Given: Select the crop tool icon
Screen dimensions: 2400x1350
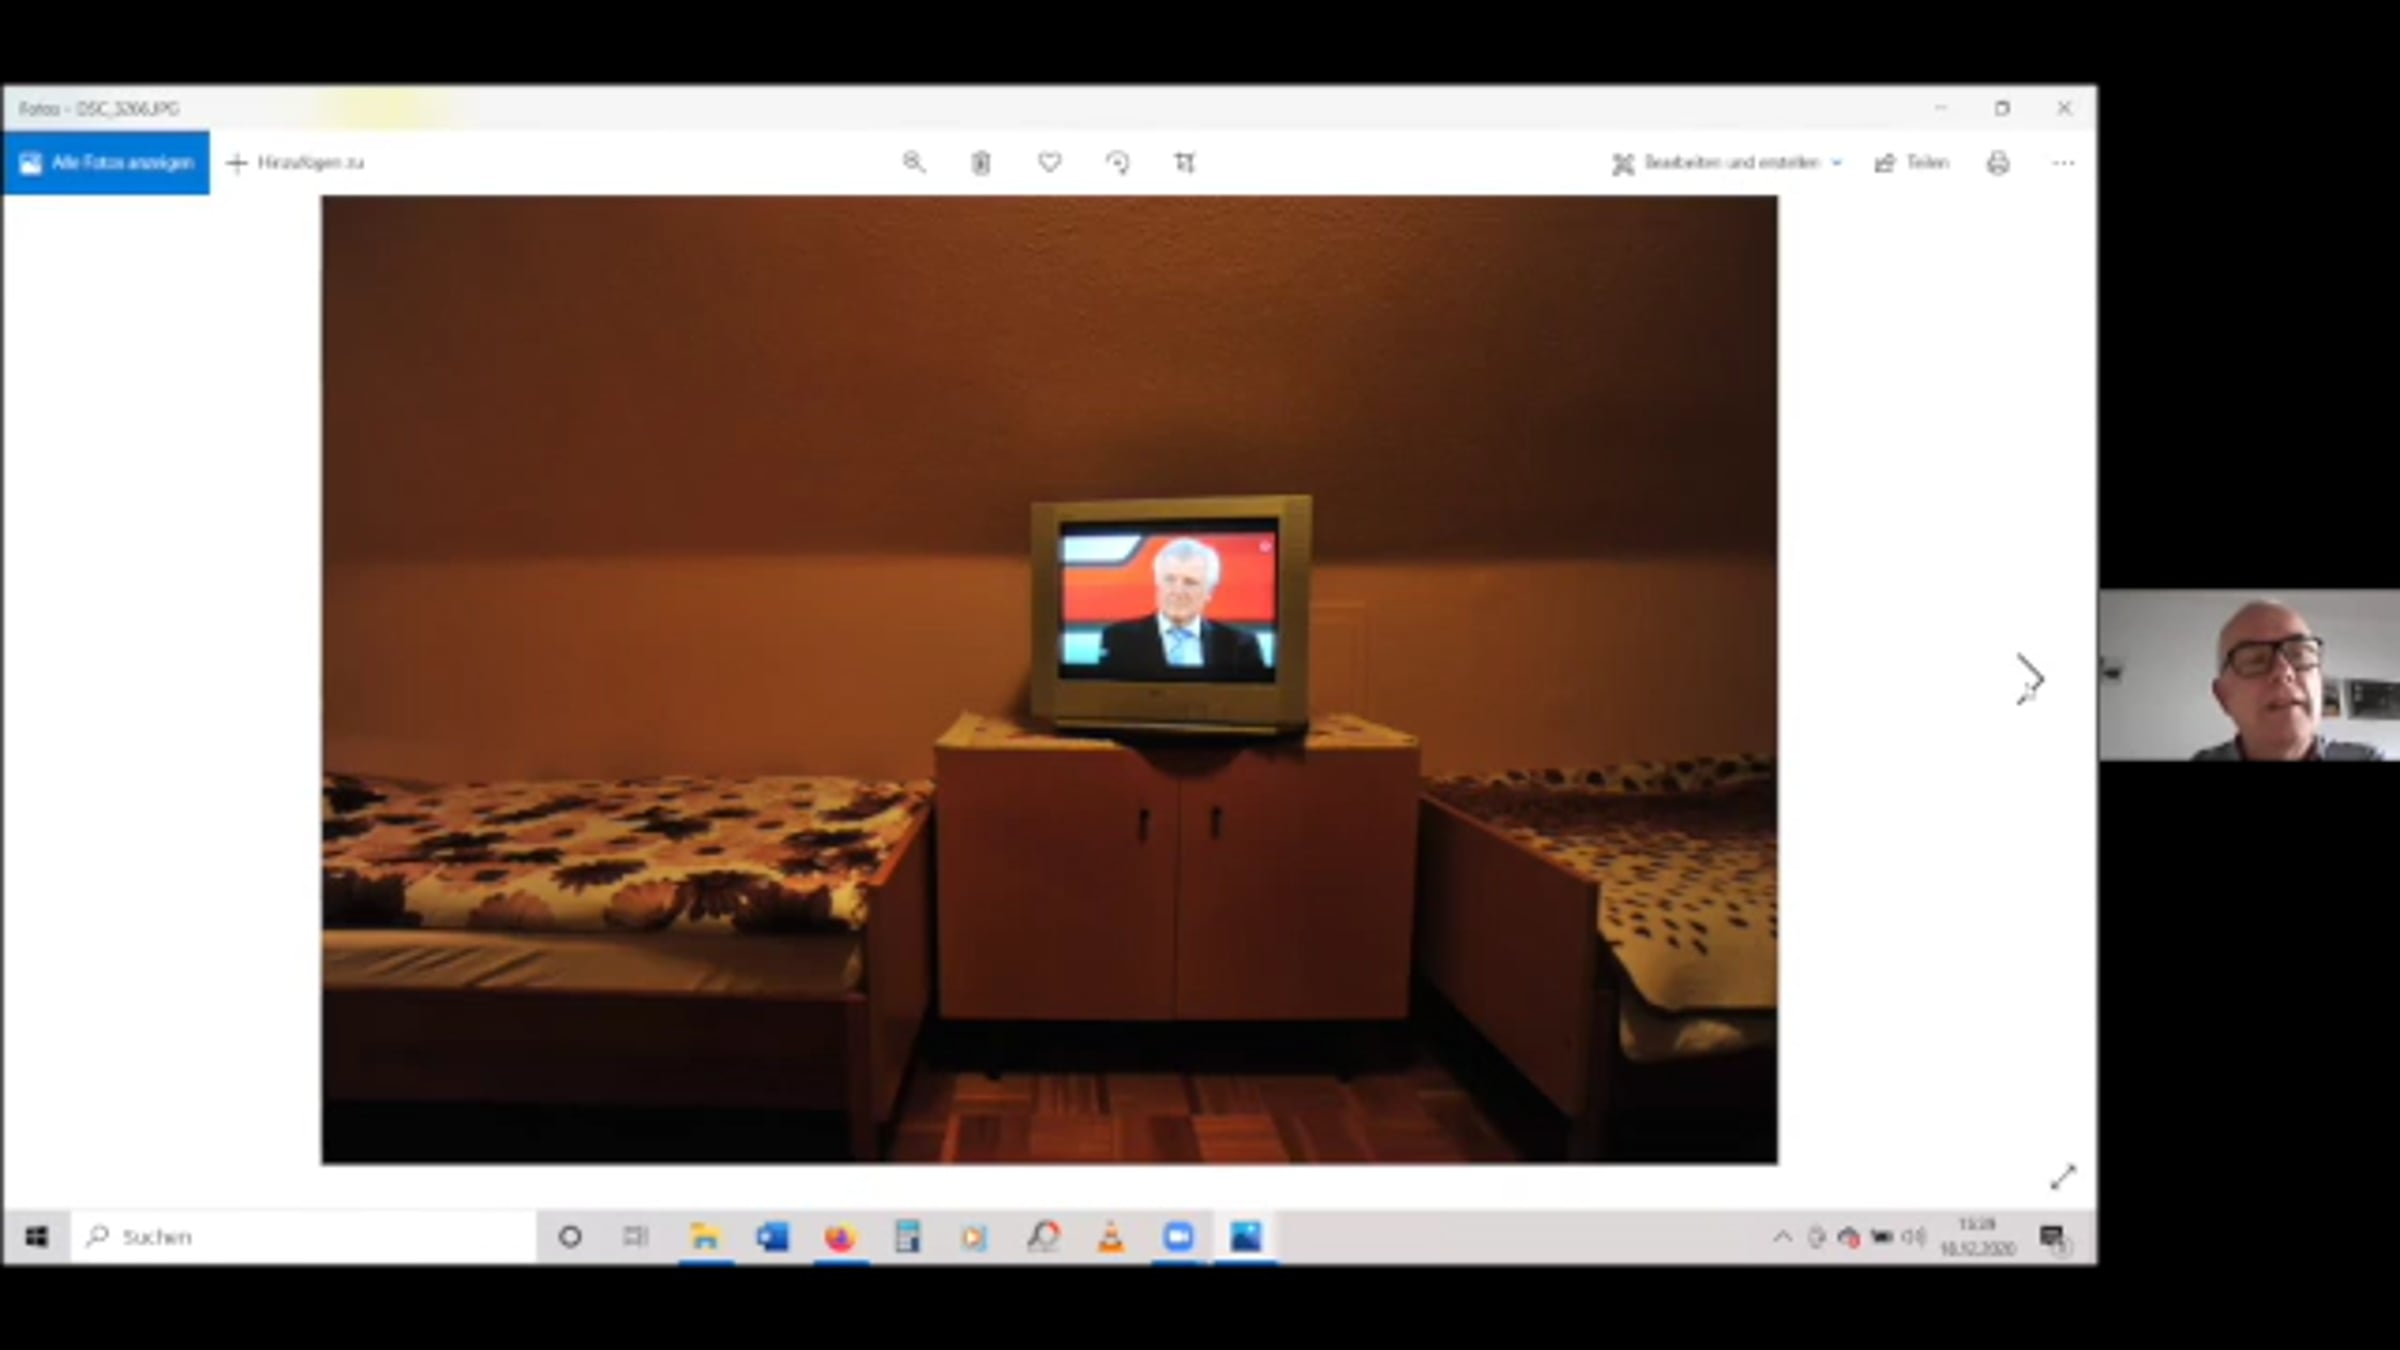Looking at the screenshot, I should click(x=1185, y=163).
